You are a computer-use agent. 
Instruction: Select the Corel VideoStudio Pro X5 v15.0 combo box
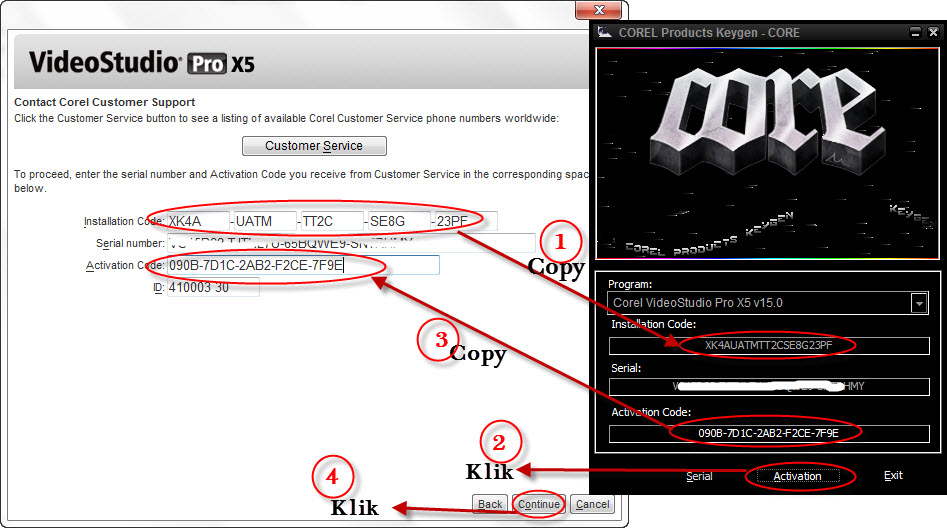point(768,303)
